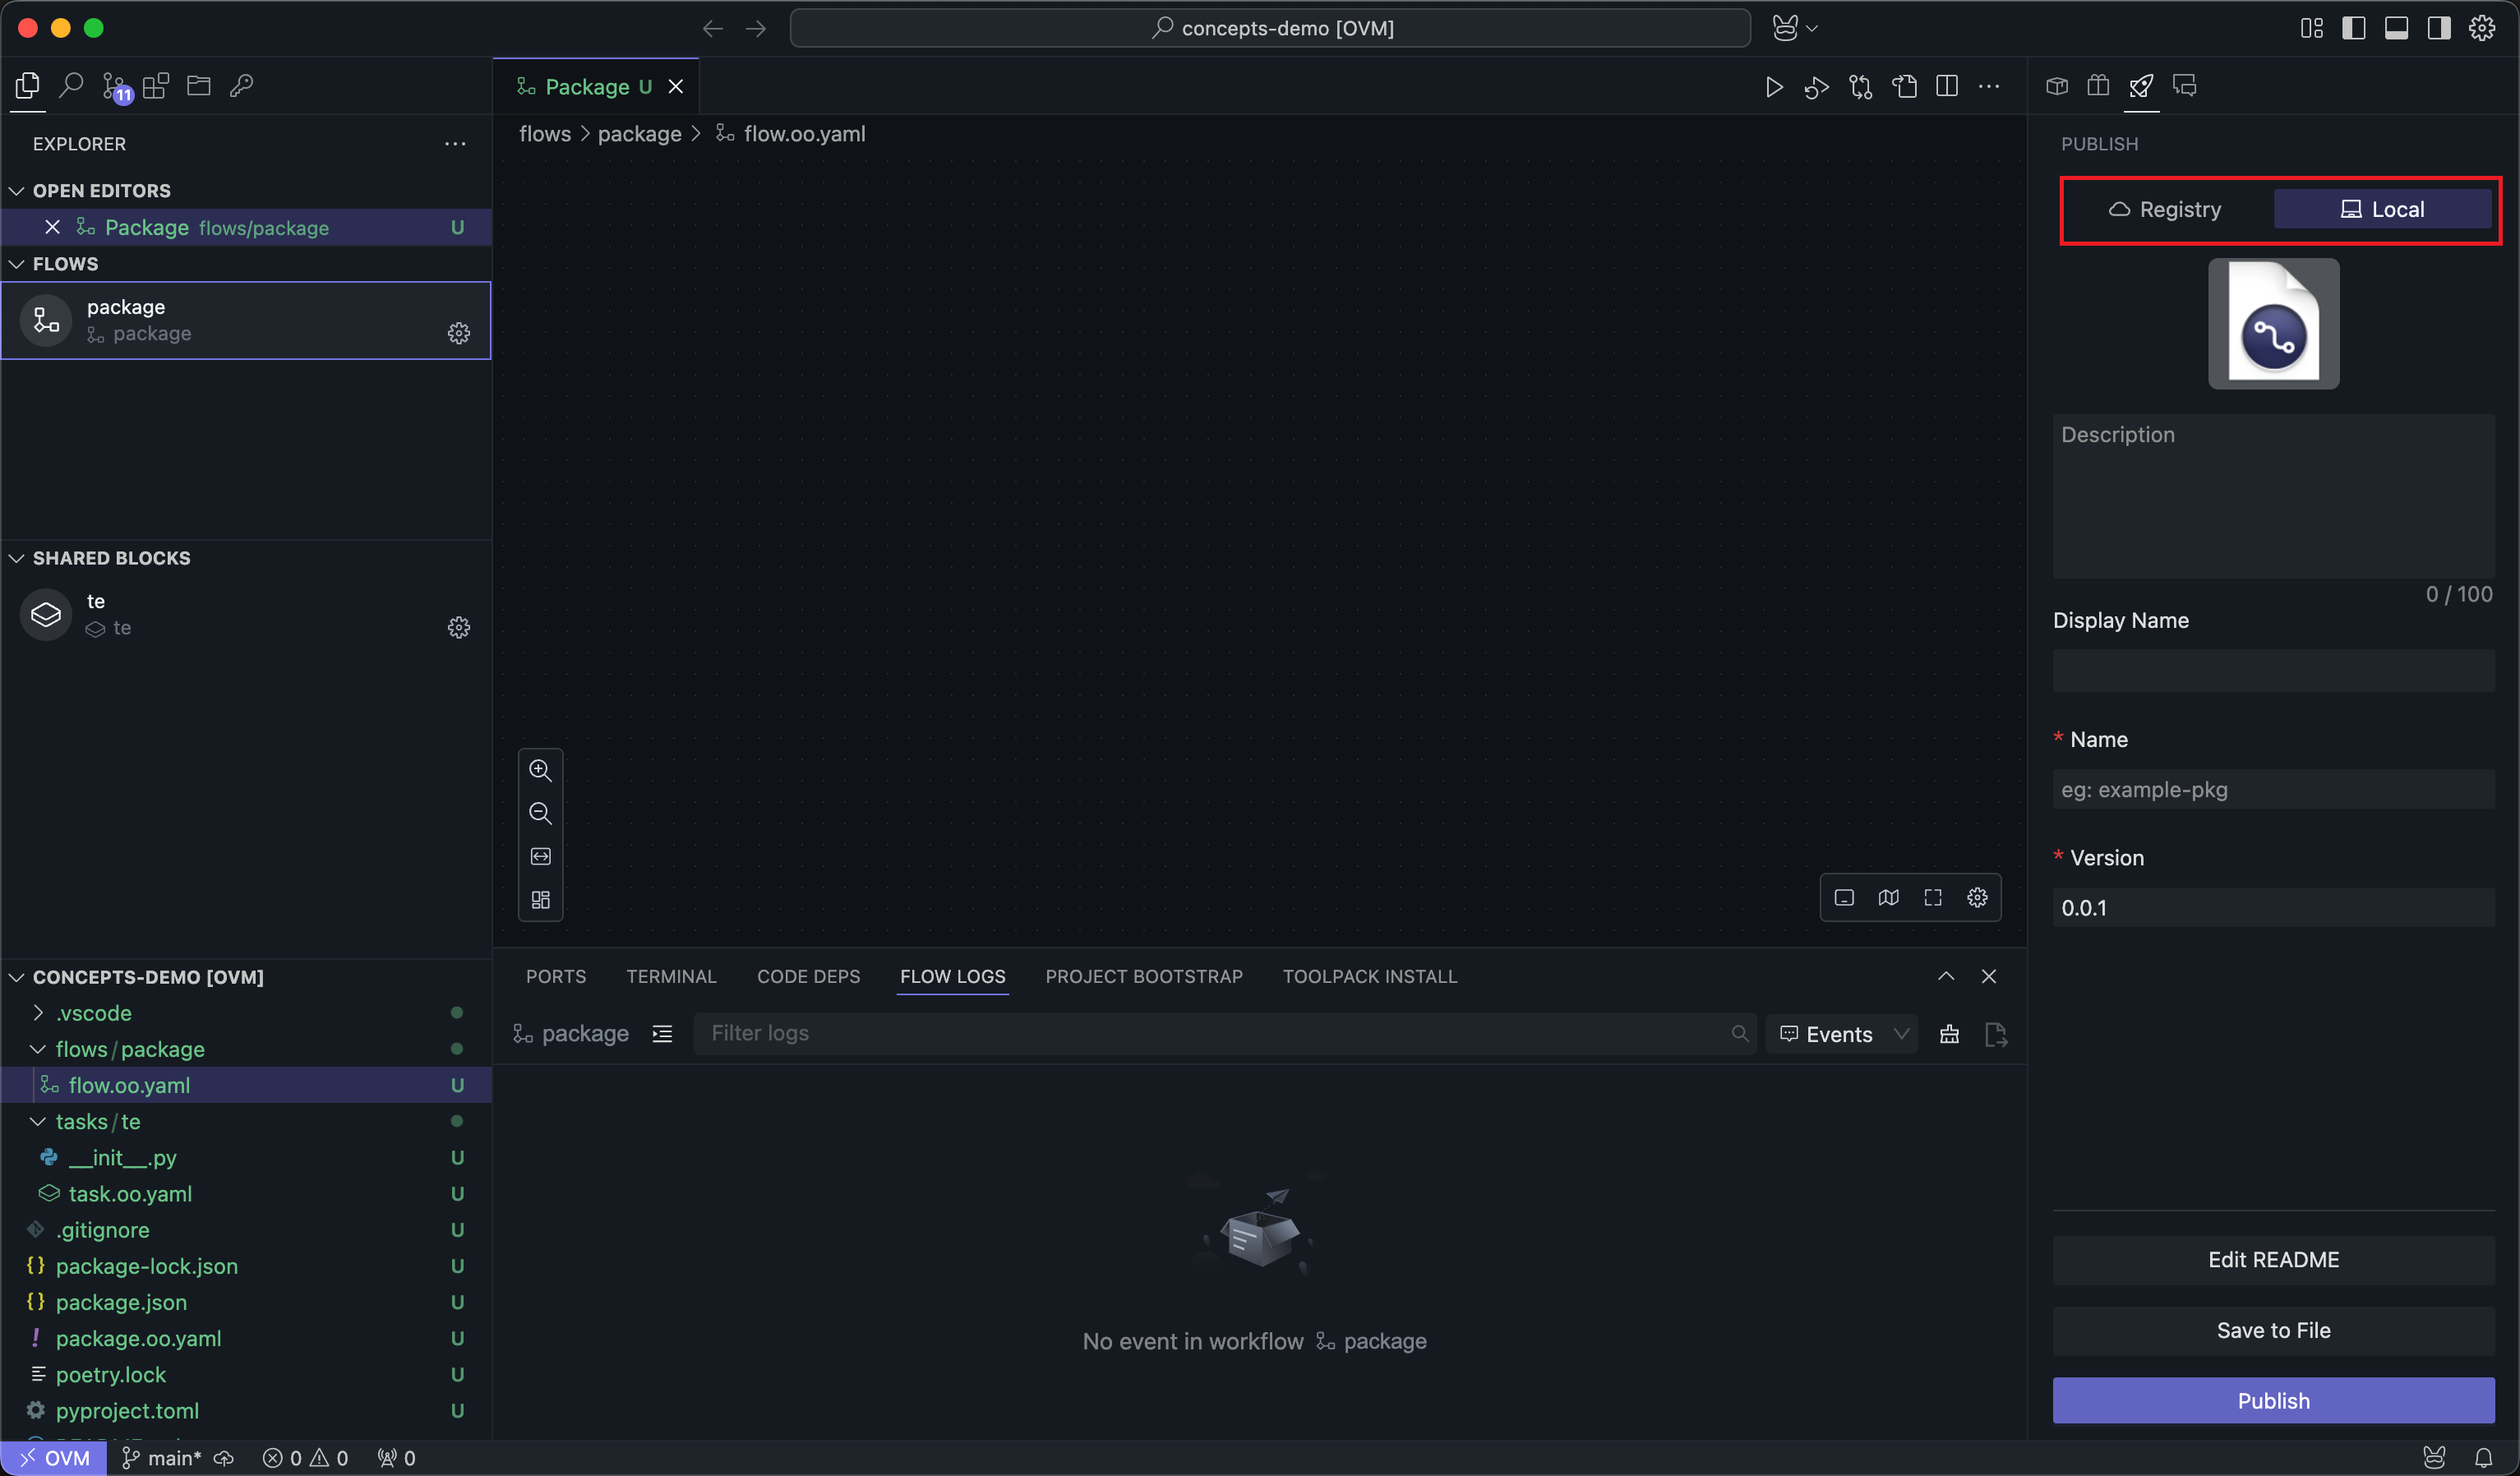
Task: Open the rocket Publish panel icon
Action: pyautogui.click(x=2141, y=86)
